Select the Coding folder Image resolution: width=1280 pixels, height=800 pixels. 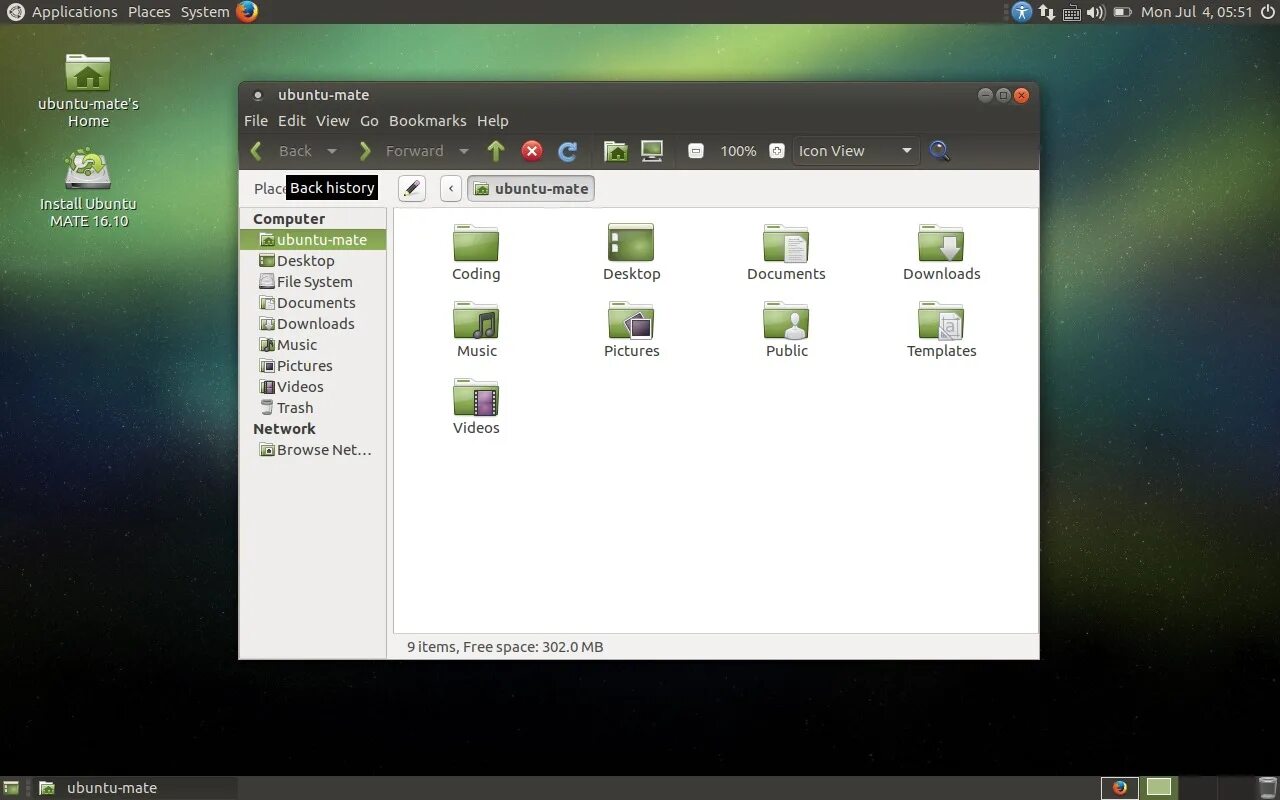[x=476, y=253]
